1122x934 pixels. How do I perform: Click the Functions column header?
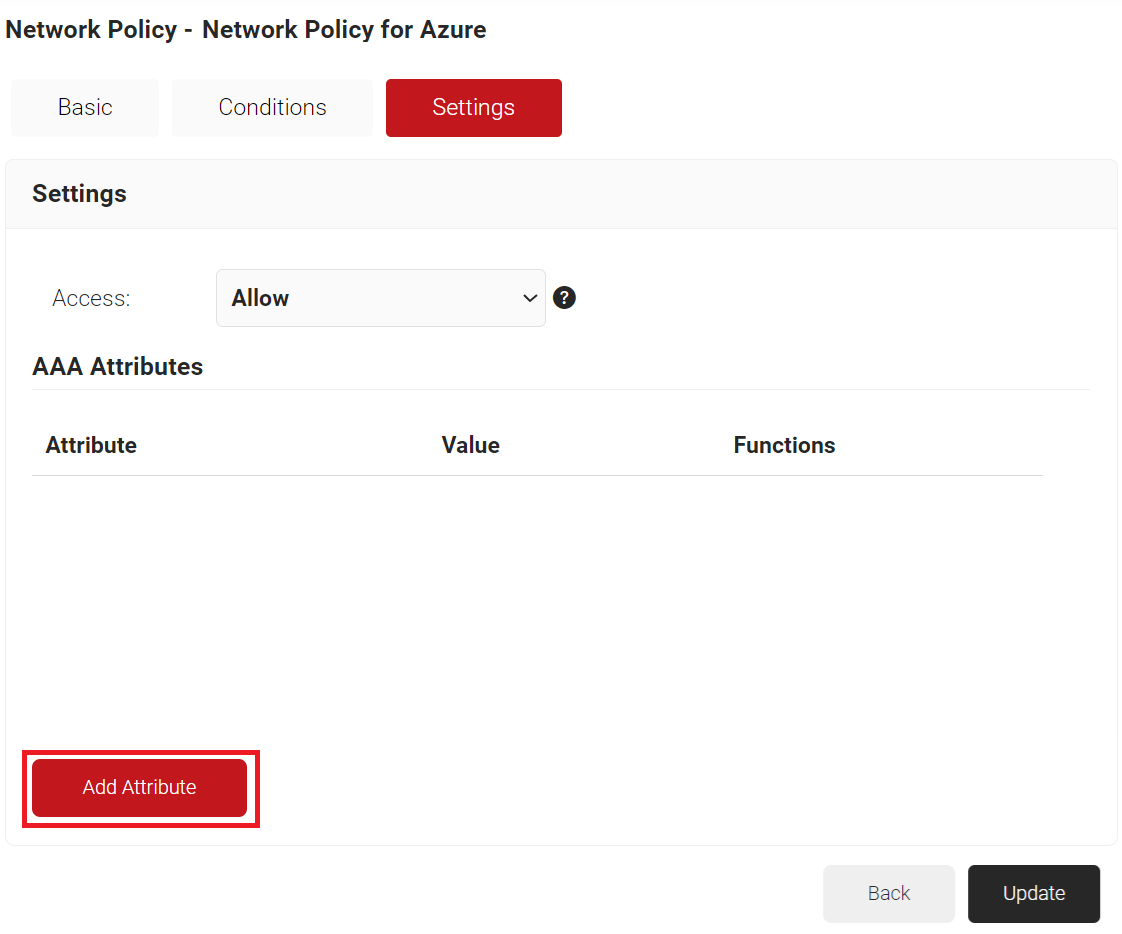(x=784, y=445)
